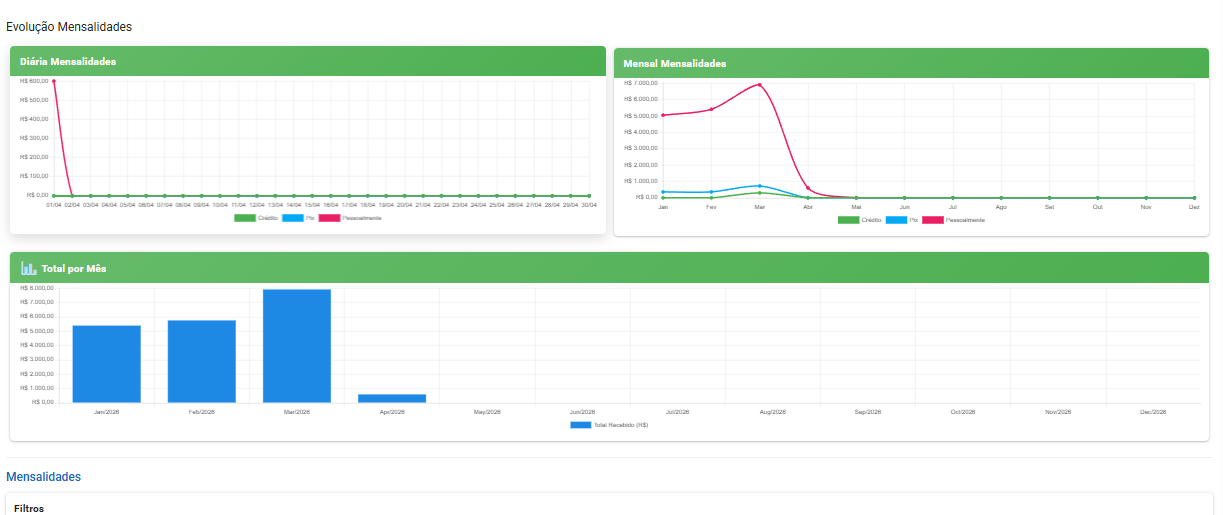Viewport: 1223px width, 515px height.
Task: Hide Pessoalmente series in Diária Mensalidades chart
Action: click(x=329, y=217)
